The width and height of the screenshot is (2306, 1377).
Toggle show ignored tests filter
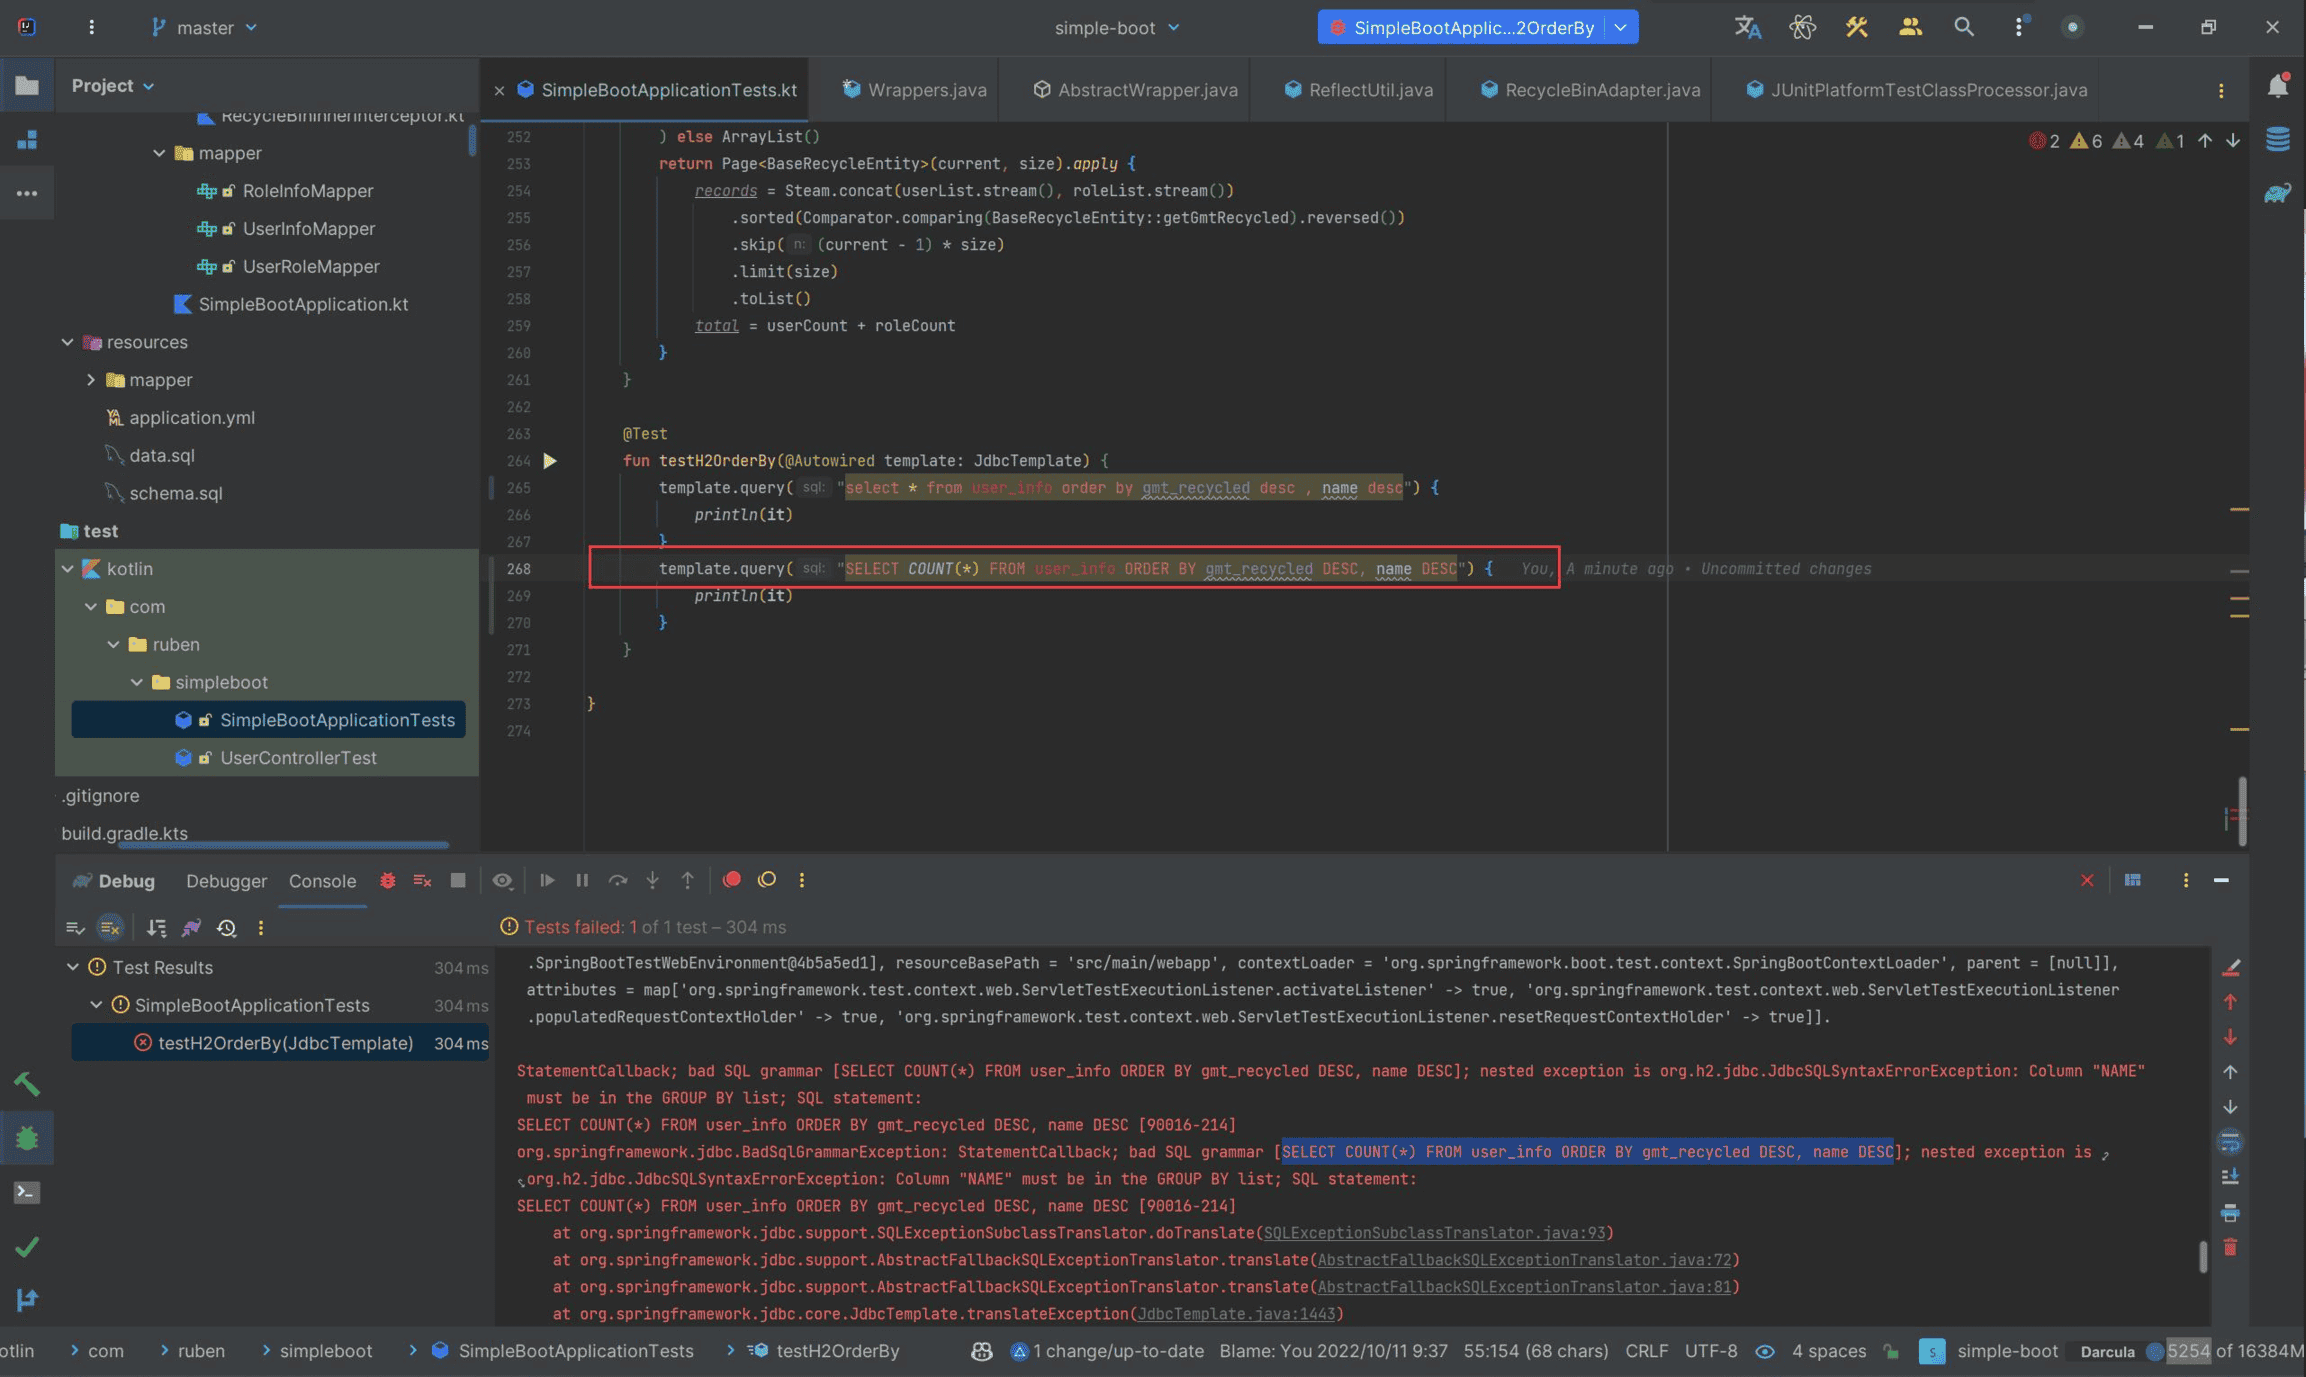(x=110, y=928)
